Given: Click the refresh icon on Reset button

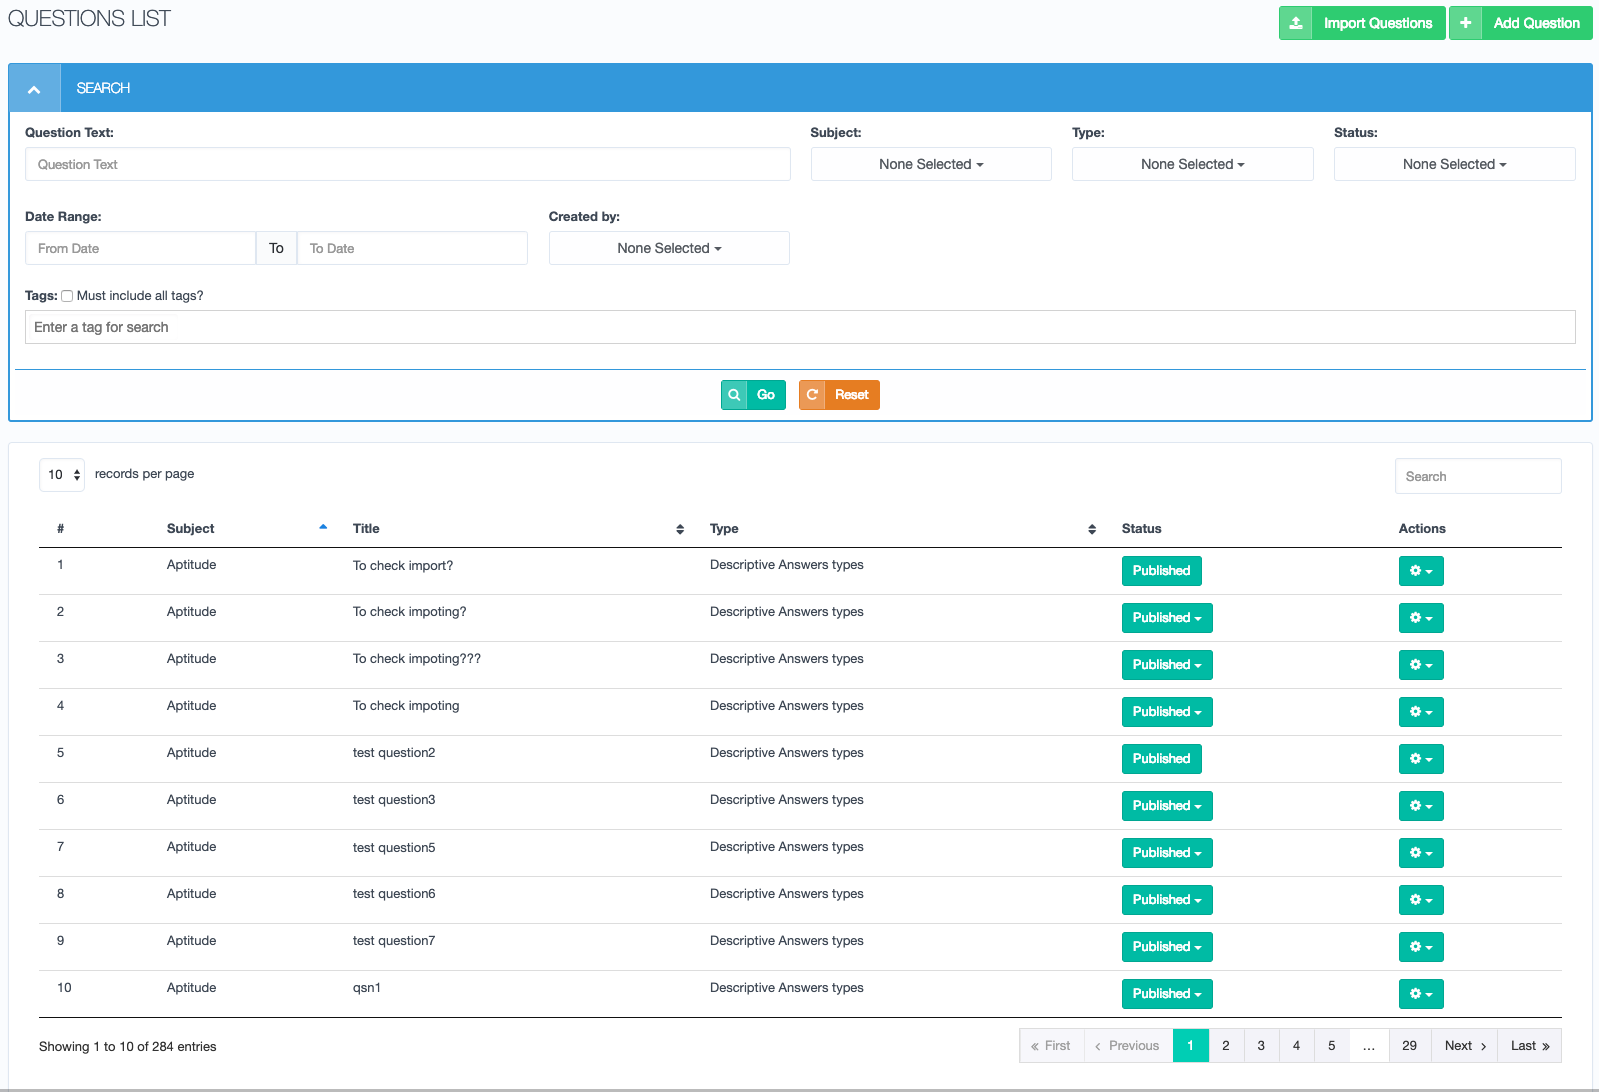Looking at the screenshot, I should pyautogui.click(x=812, y=395).
